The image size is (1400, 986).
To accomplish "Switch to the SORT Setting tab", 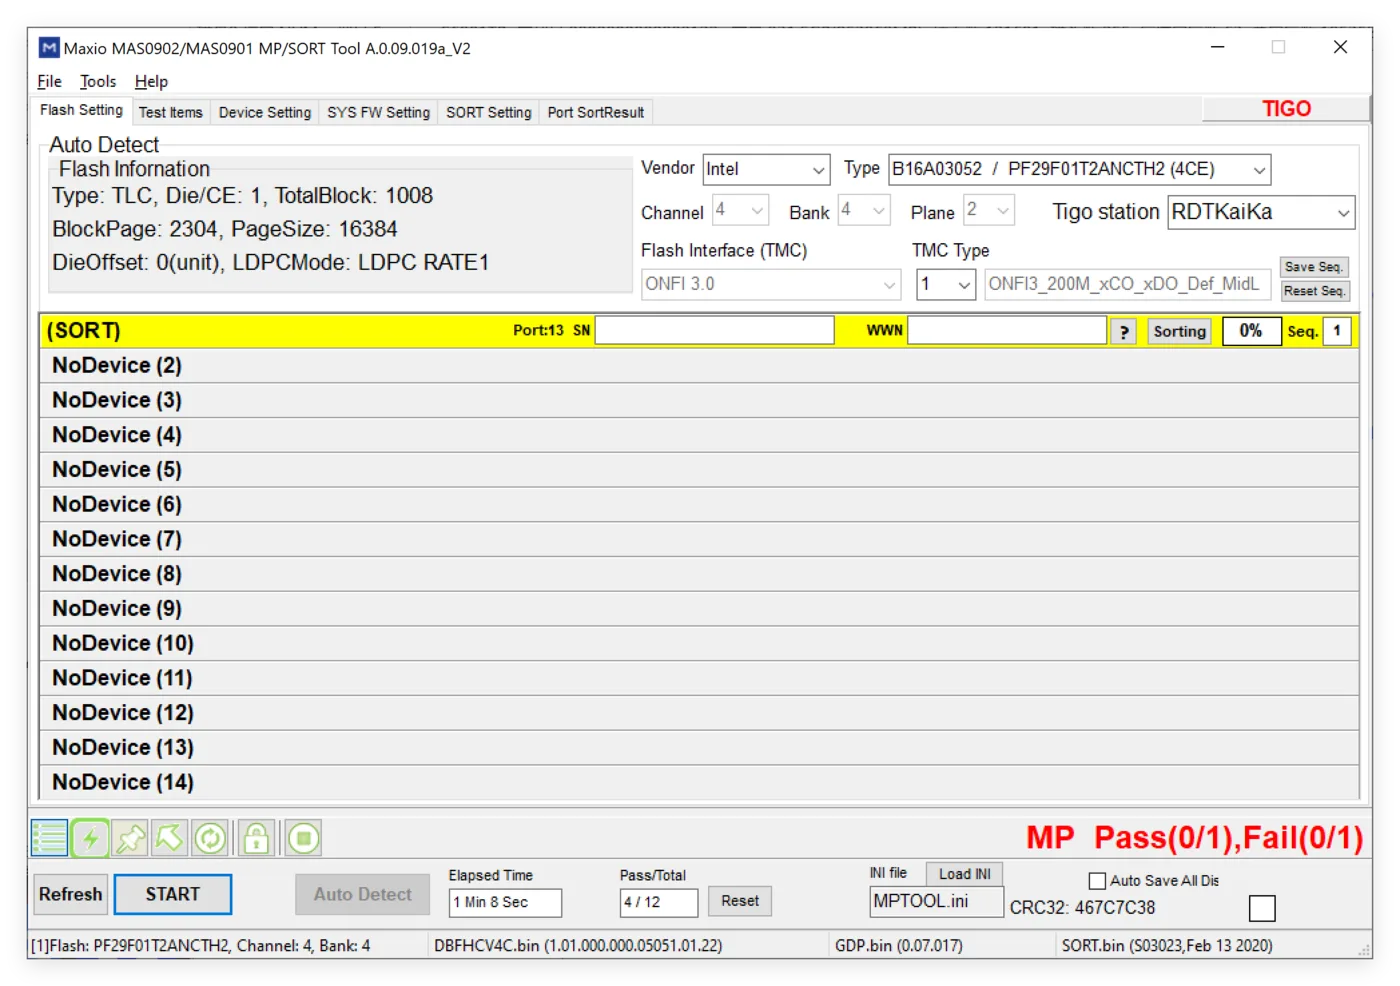I will point(489,113).
